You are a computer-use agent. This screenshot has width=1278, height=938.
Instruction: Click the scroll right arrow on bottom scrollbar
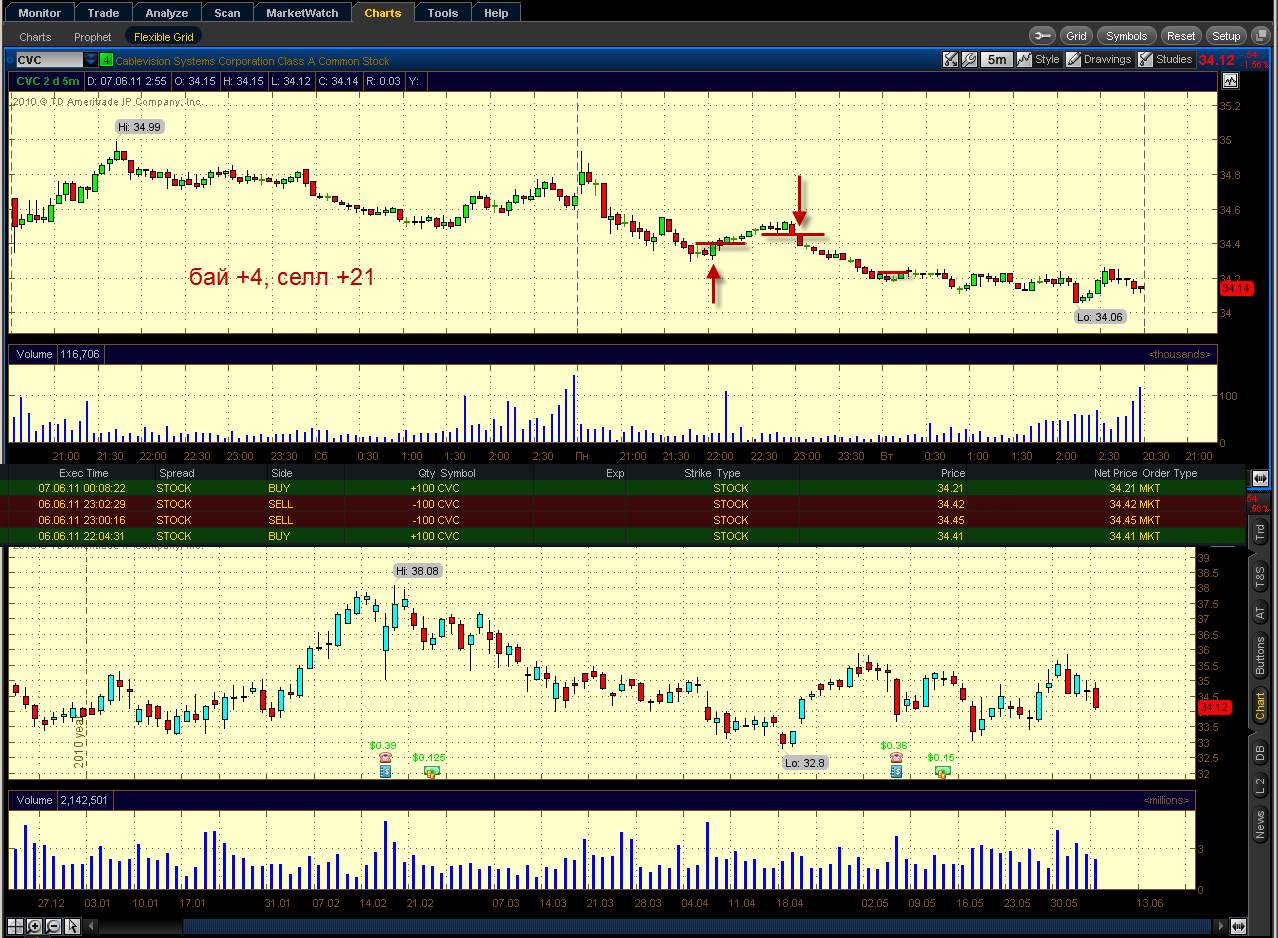click(x=1221, y=926)
